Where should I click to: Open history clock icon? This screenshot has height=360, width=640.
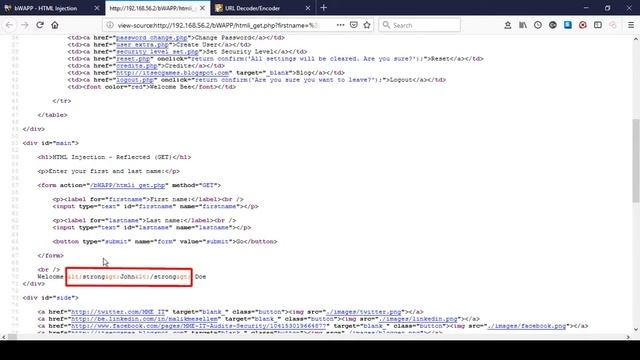click(x=538, y=25)
